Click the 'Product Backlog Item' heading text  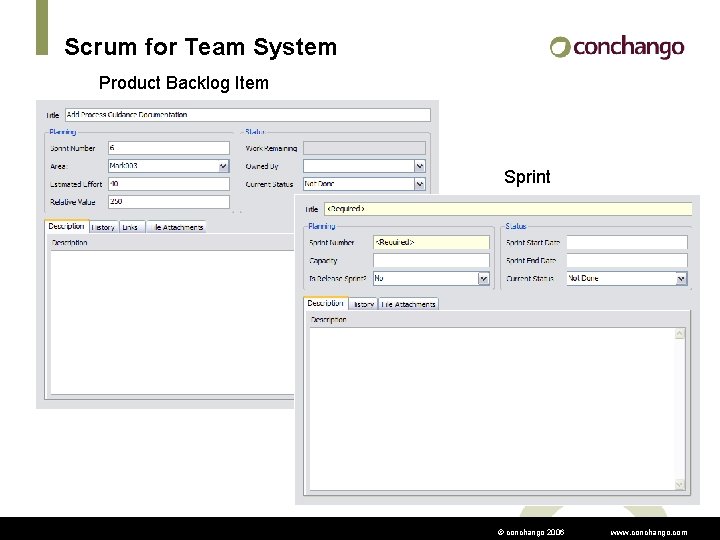click(184, 83)
